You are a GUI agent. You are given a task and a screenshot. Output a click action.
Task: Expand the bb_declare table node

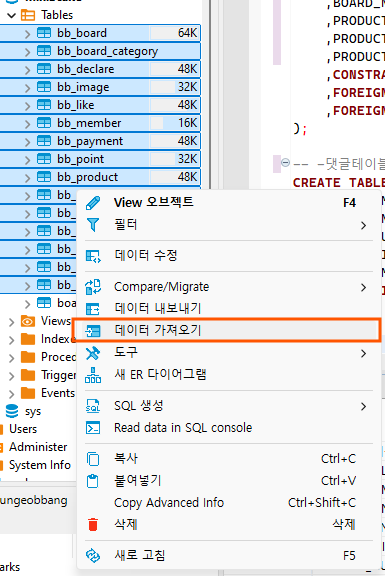coord(28,70)
